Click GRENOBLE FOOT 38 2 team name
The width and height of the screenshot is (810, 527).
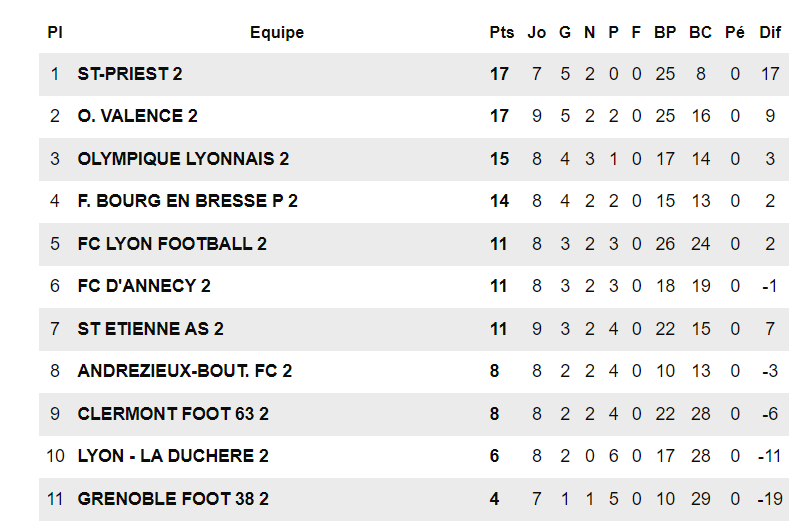click(173, 499)
